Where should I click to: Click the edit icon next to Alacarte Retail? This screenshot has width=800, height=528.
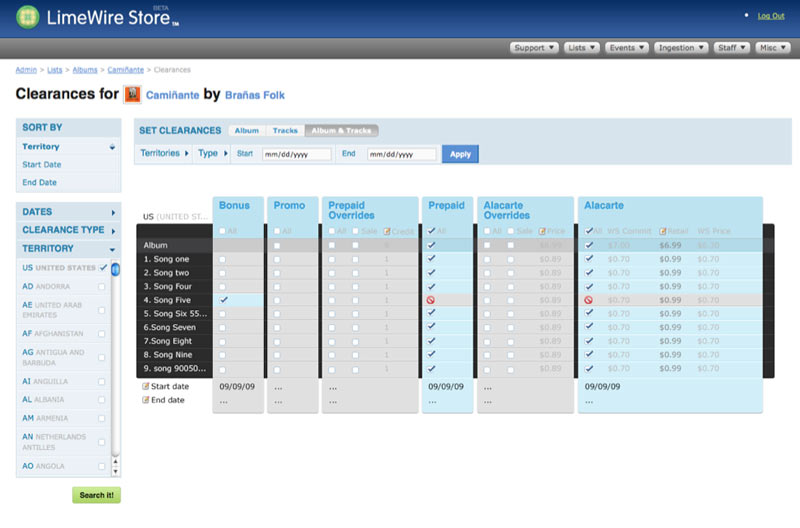pos(663,231)
